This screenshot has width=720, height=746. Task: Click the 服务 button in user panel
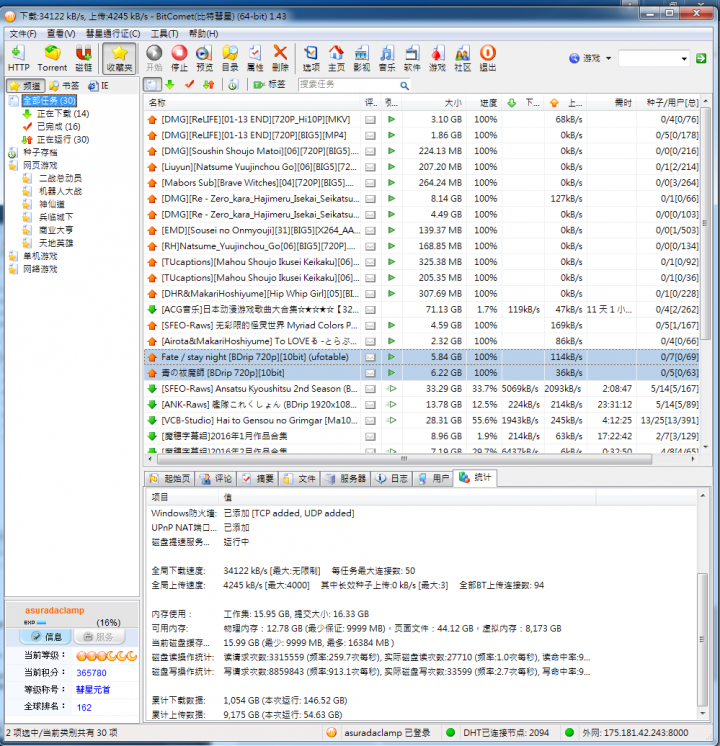(x=99, y=637)
